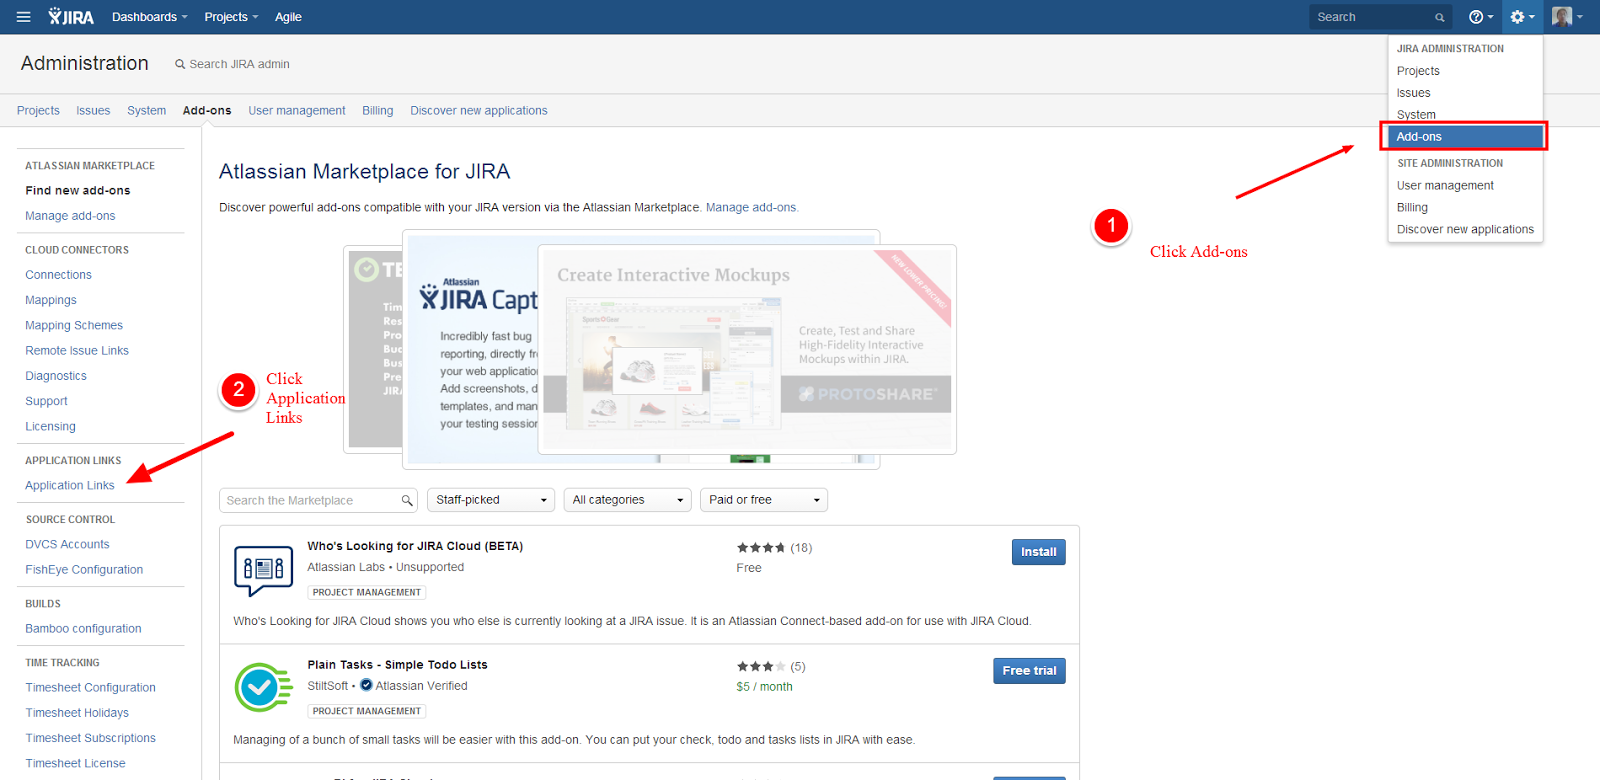Click the Create Interactive Mockups banner
This screenshot has width=1600, height=780.
click(747, 349)
